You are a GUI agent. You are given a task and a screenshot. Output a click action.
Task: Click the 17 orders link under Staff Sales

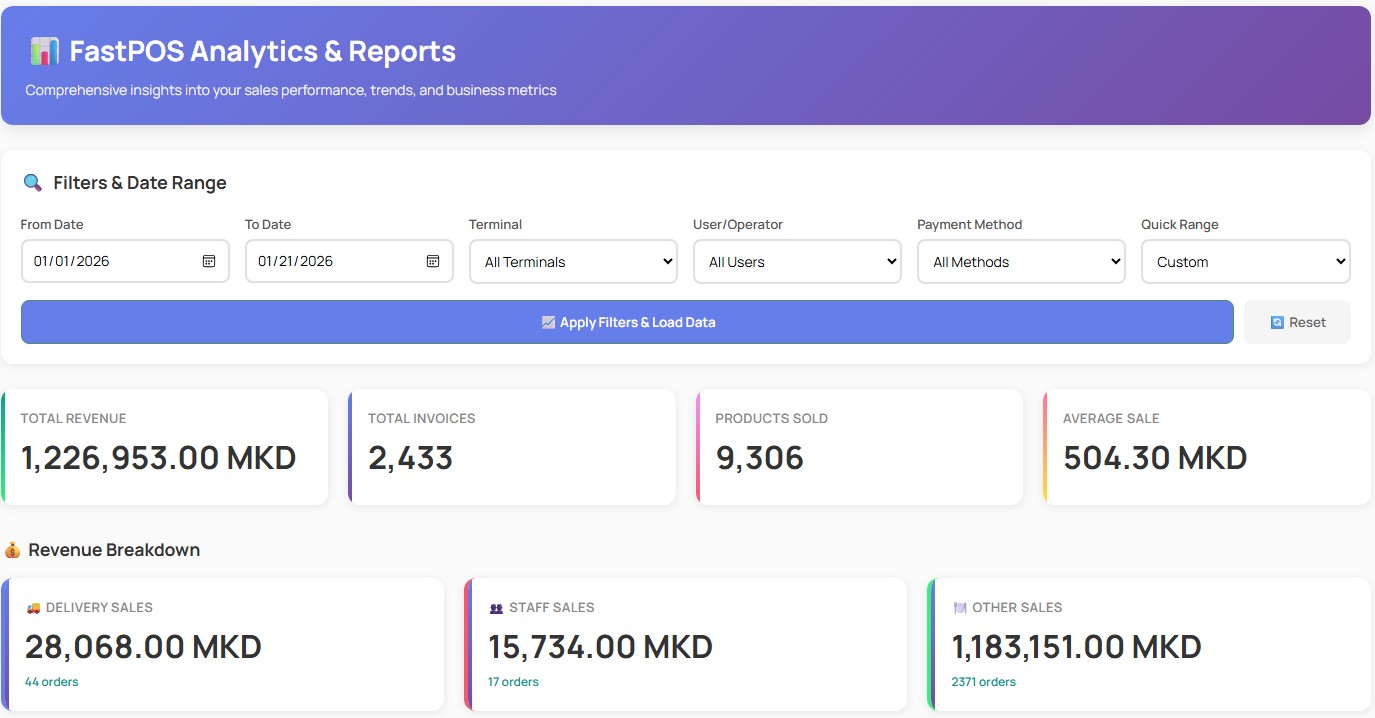point(513,681)
